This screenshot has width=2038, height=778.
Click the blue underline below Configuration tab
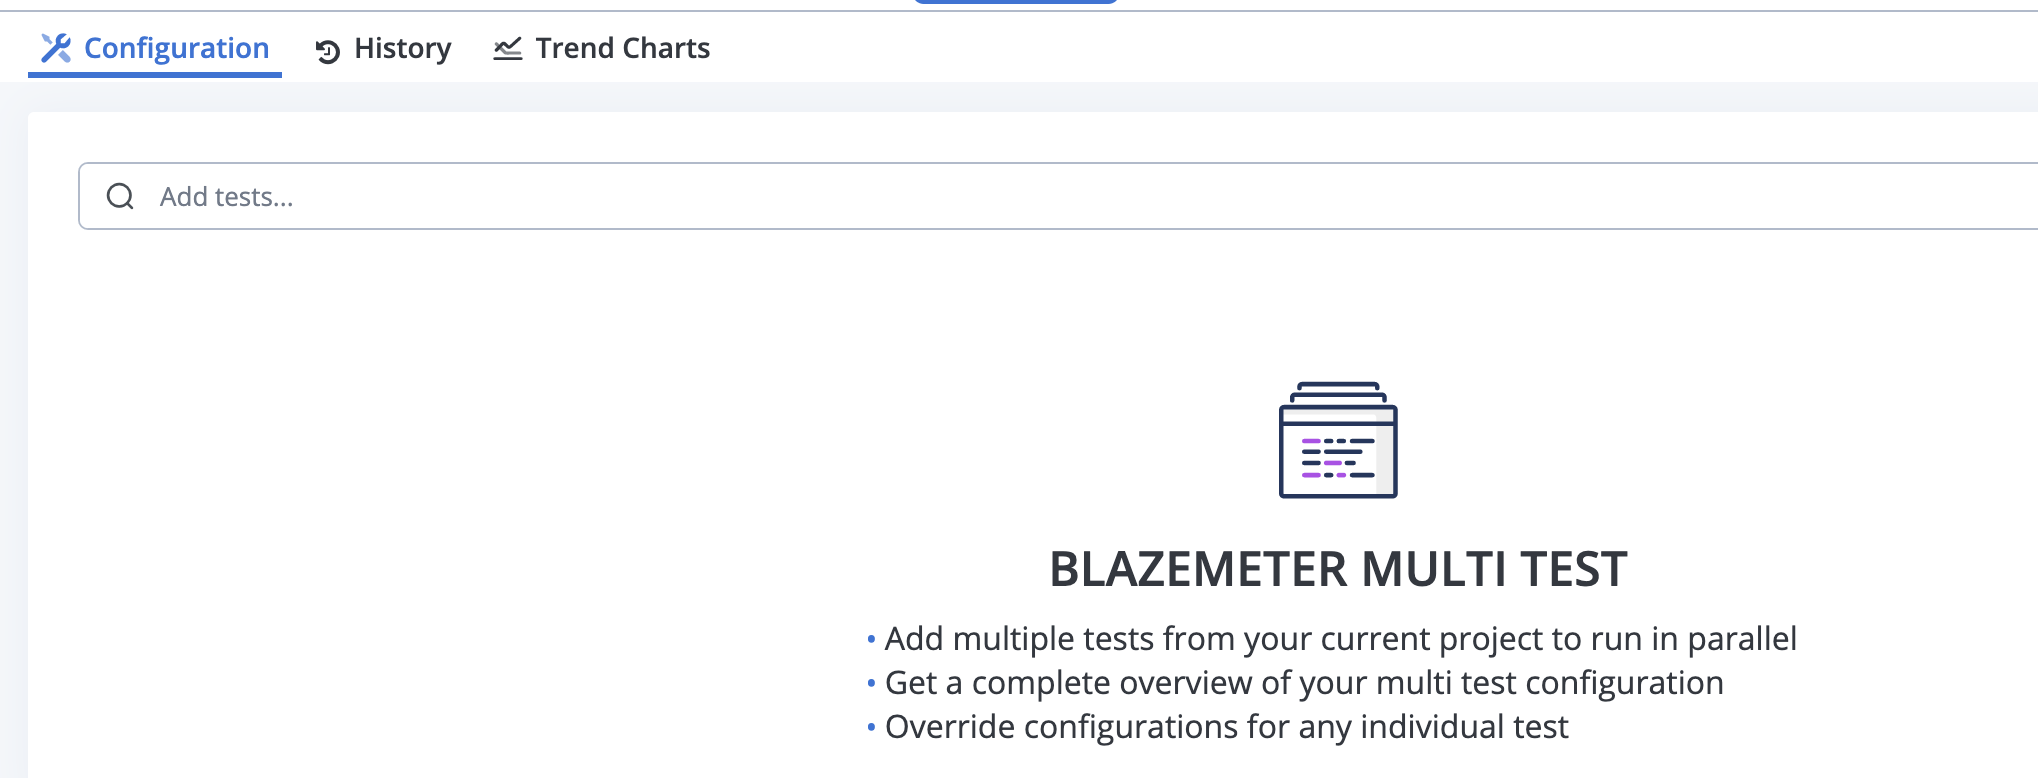point(155,75)
